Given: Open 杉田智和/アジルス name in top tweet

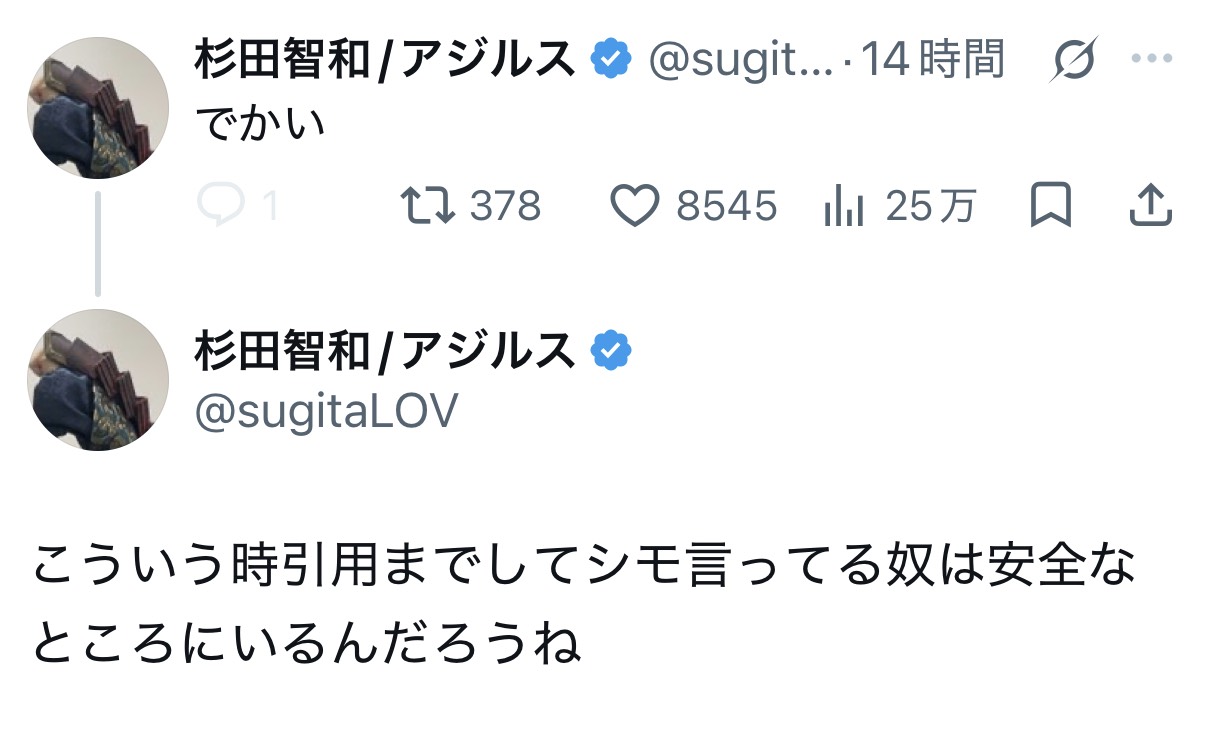Looking at the screenshot, I should (x=386, y=61).
